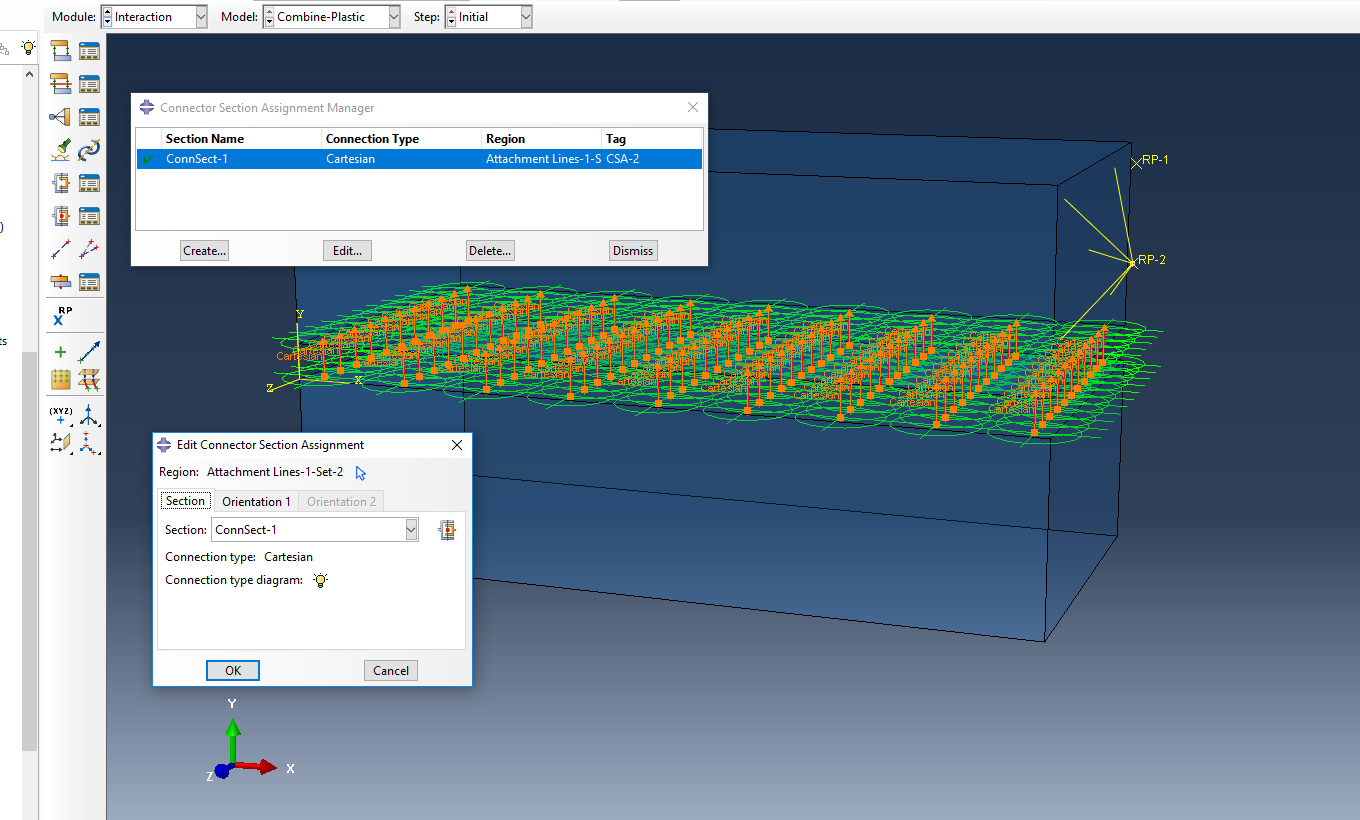Select the RP-1 reference point label in viewport
Viewport: 1360px width, 820px height.
[x=1155, y=160]
